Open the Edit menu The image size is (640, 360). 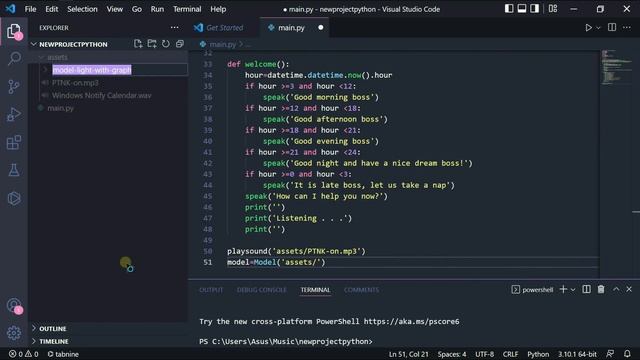tap(51, 9)
